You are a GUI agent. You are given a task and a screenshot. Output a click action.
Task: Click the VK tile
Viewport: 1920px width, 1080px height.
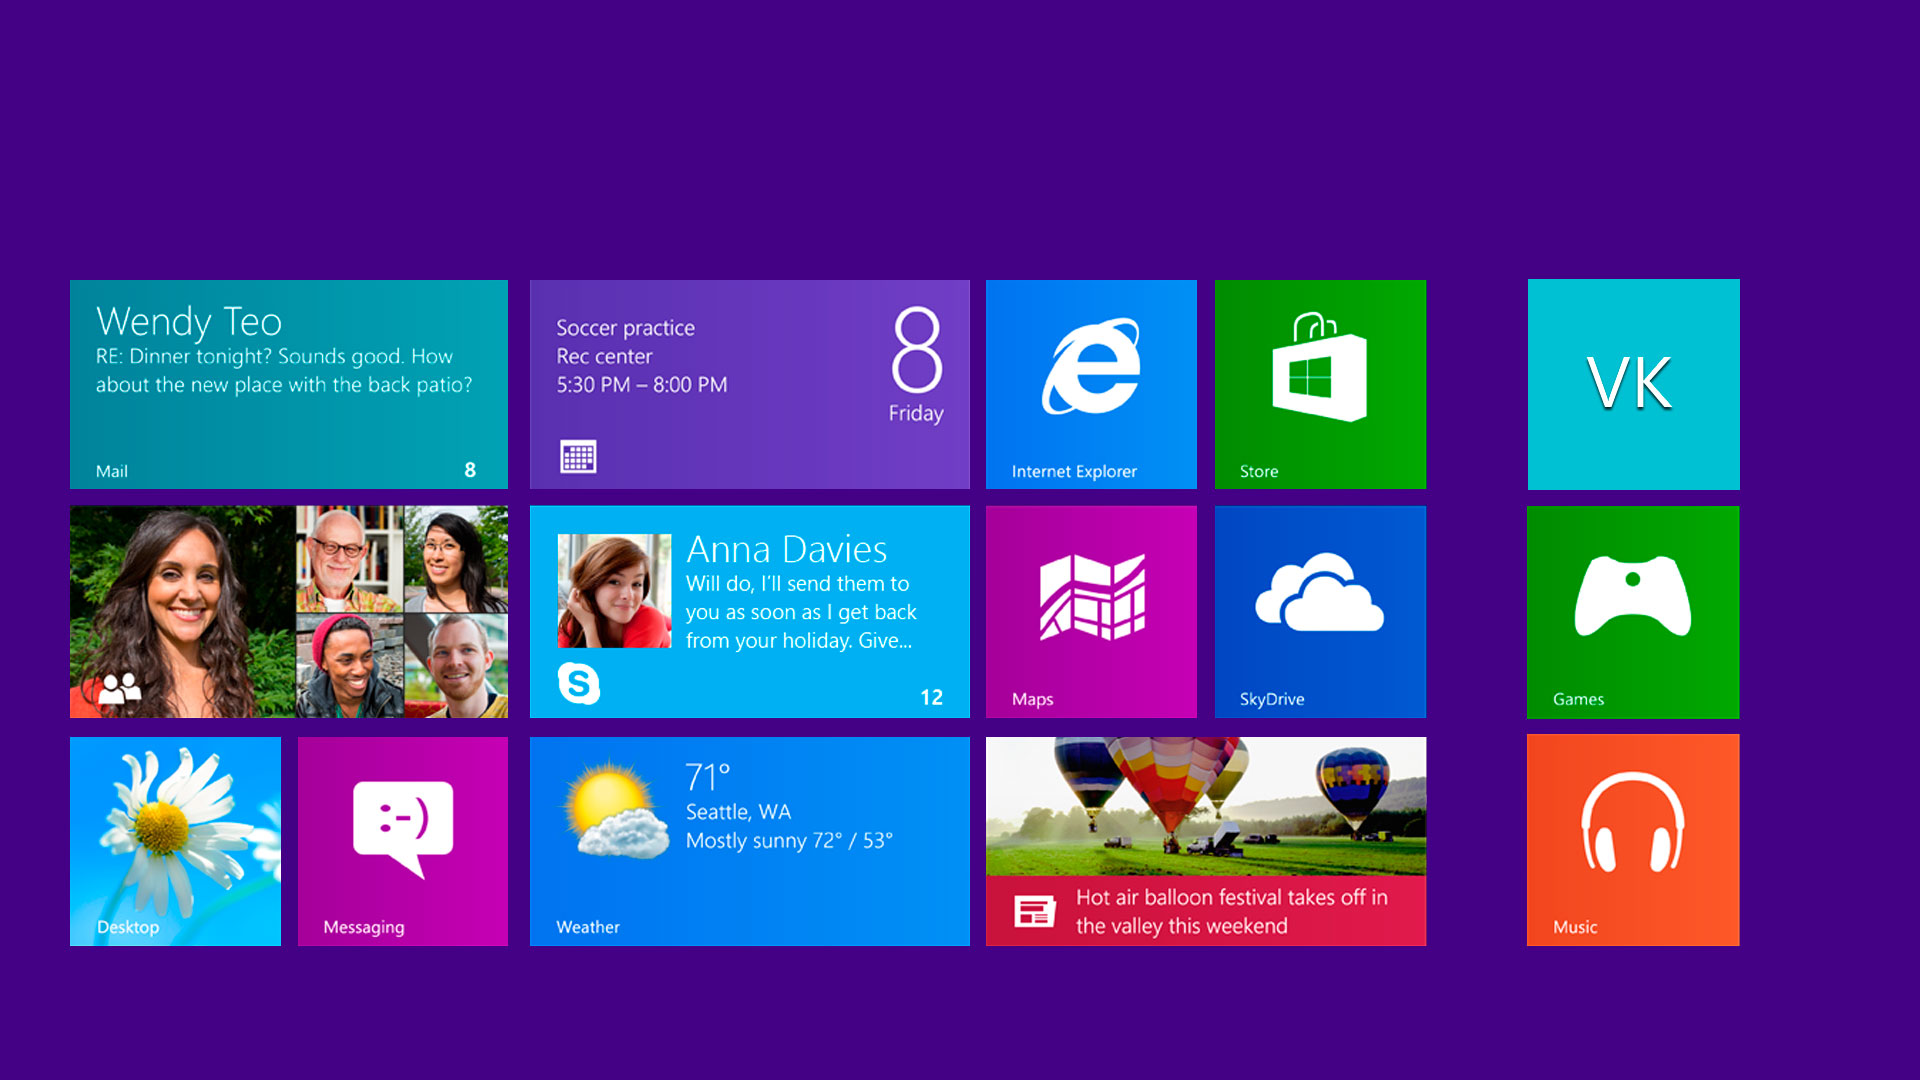[1633, 384]
